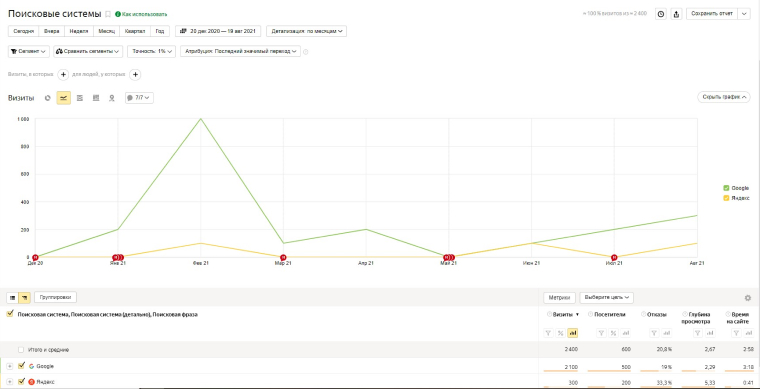This screenshot has height=389, width=760.
Task: Toggle the Итого и средние checkbox
Action: click(21, 349)
